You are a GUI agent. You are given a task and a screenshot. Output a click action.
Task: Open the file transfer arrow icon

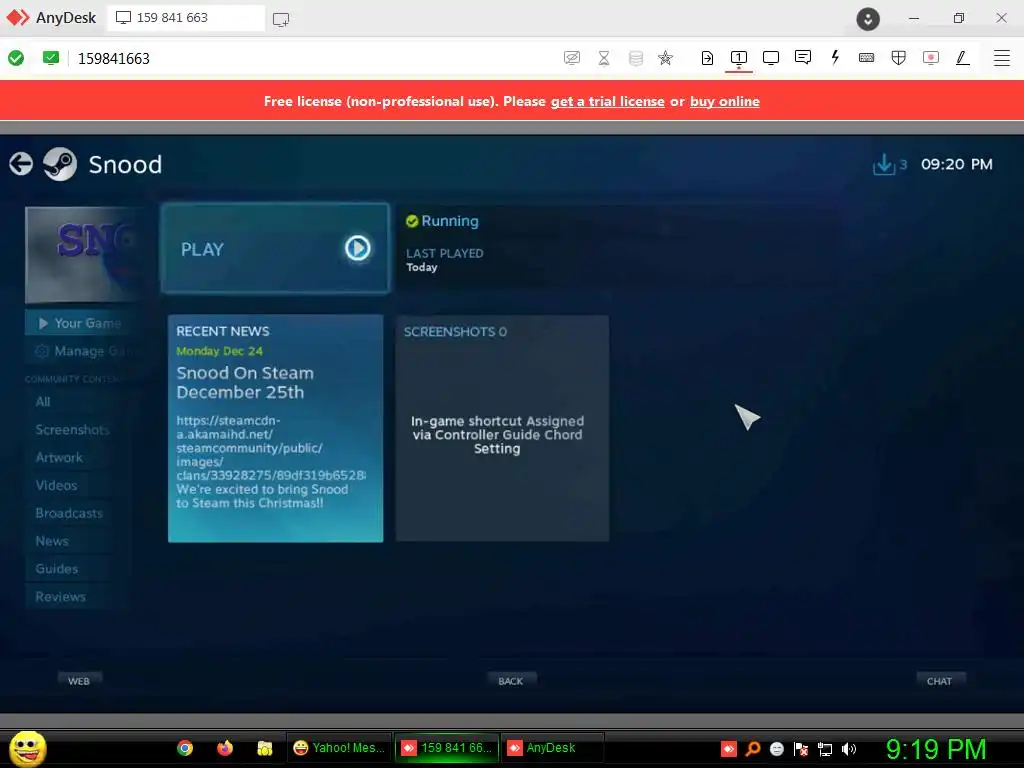click(707, 58)
